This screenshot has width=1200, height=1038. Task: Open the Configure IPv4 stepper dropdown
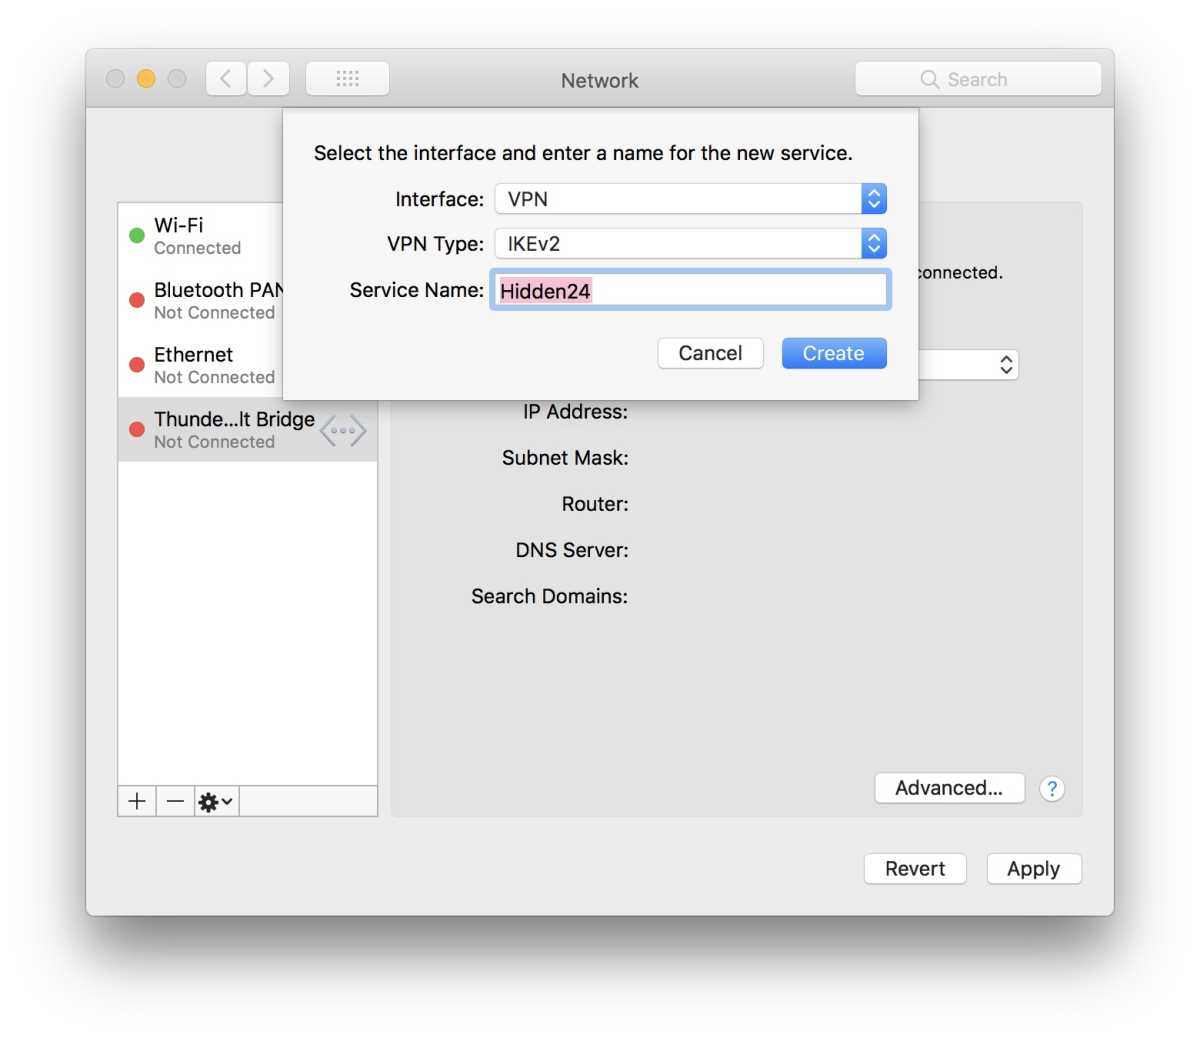pyautogui.click(x=1005, y=364)
